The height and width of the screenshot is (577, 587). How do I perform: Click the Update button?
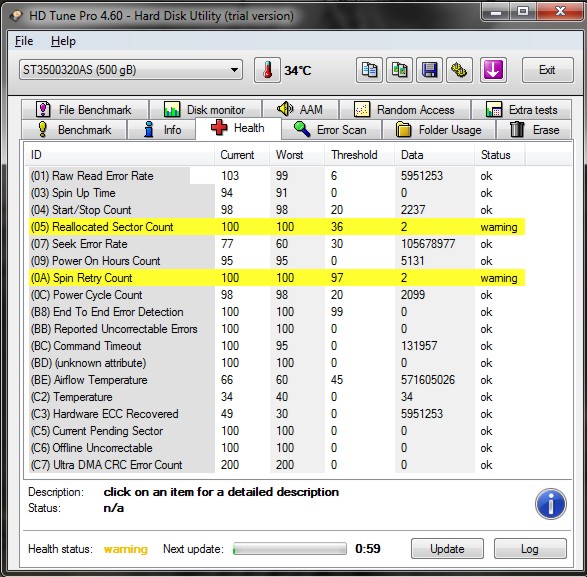pyautogui.click(x=447, y=549)
